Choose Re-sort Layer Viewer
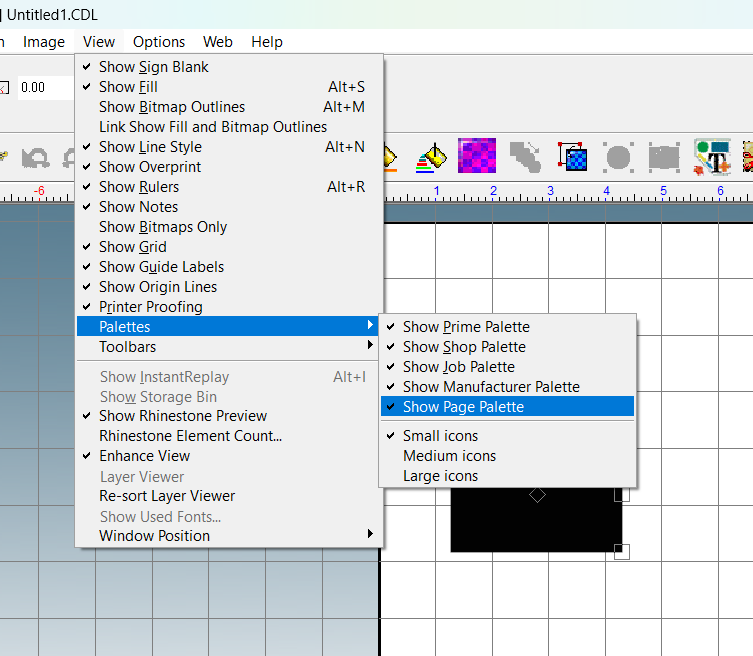 (x=229, y=496)
